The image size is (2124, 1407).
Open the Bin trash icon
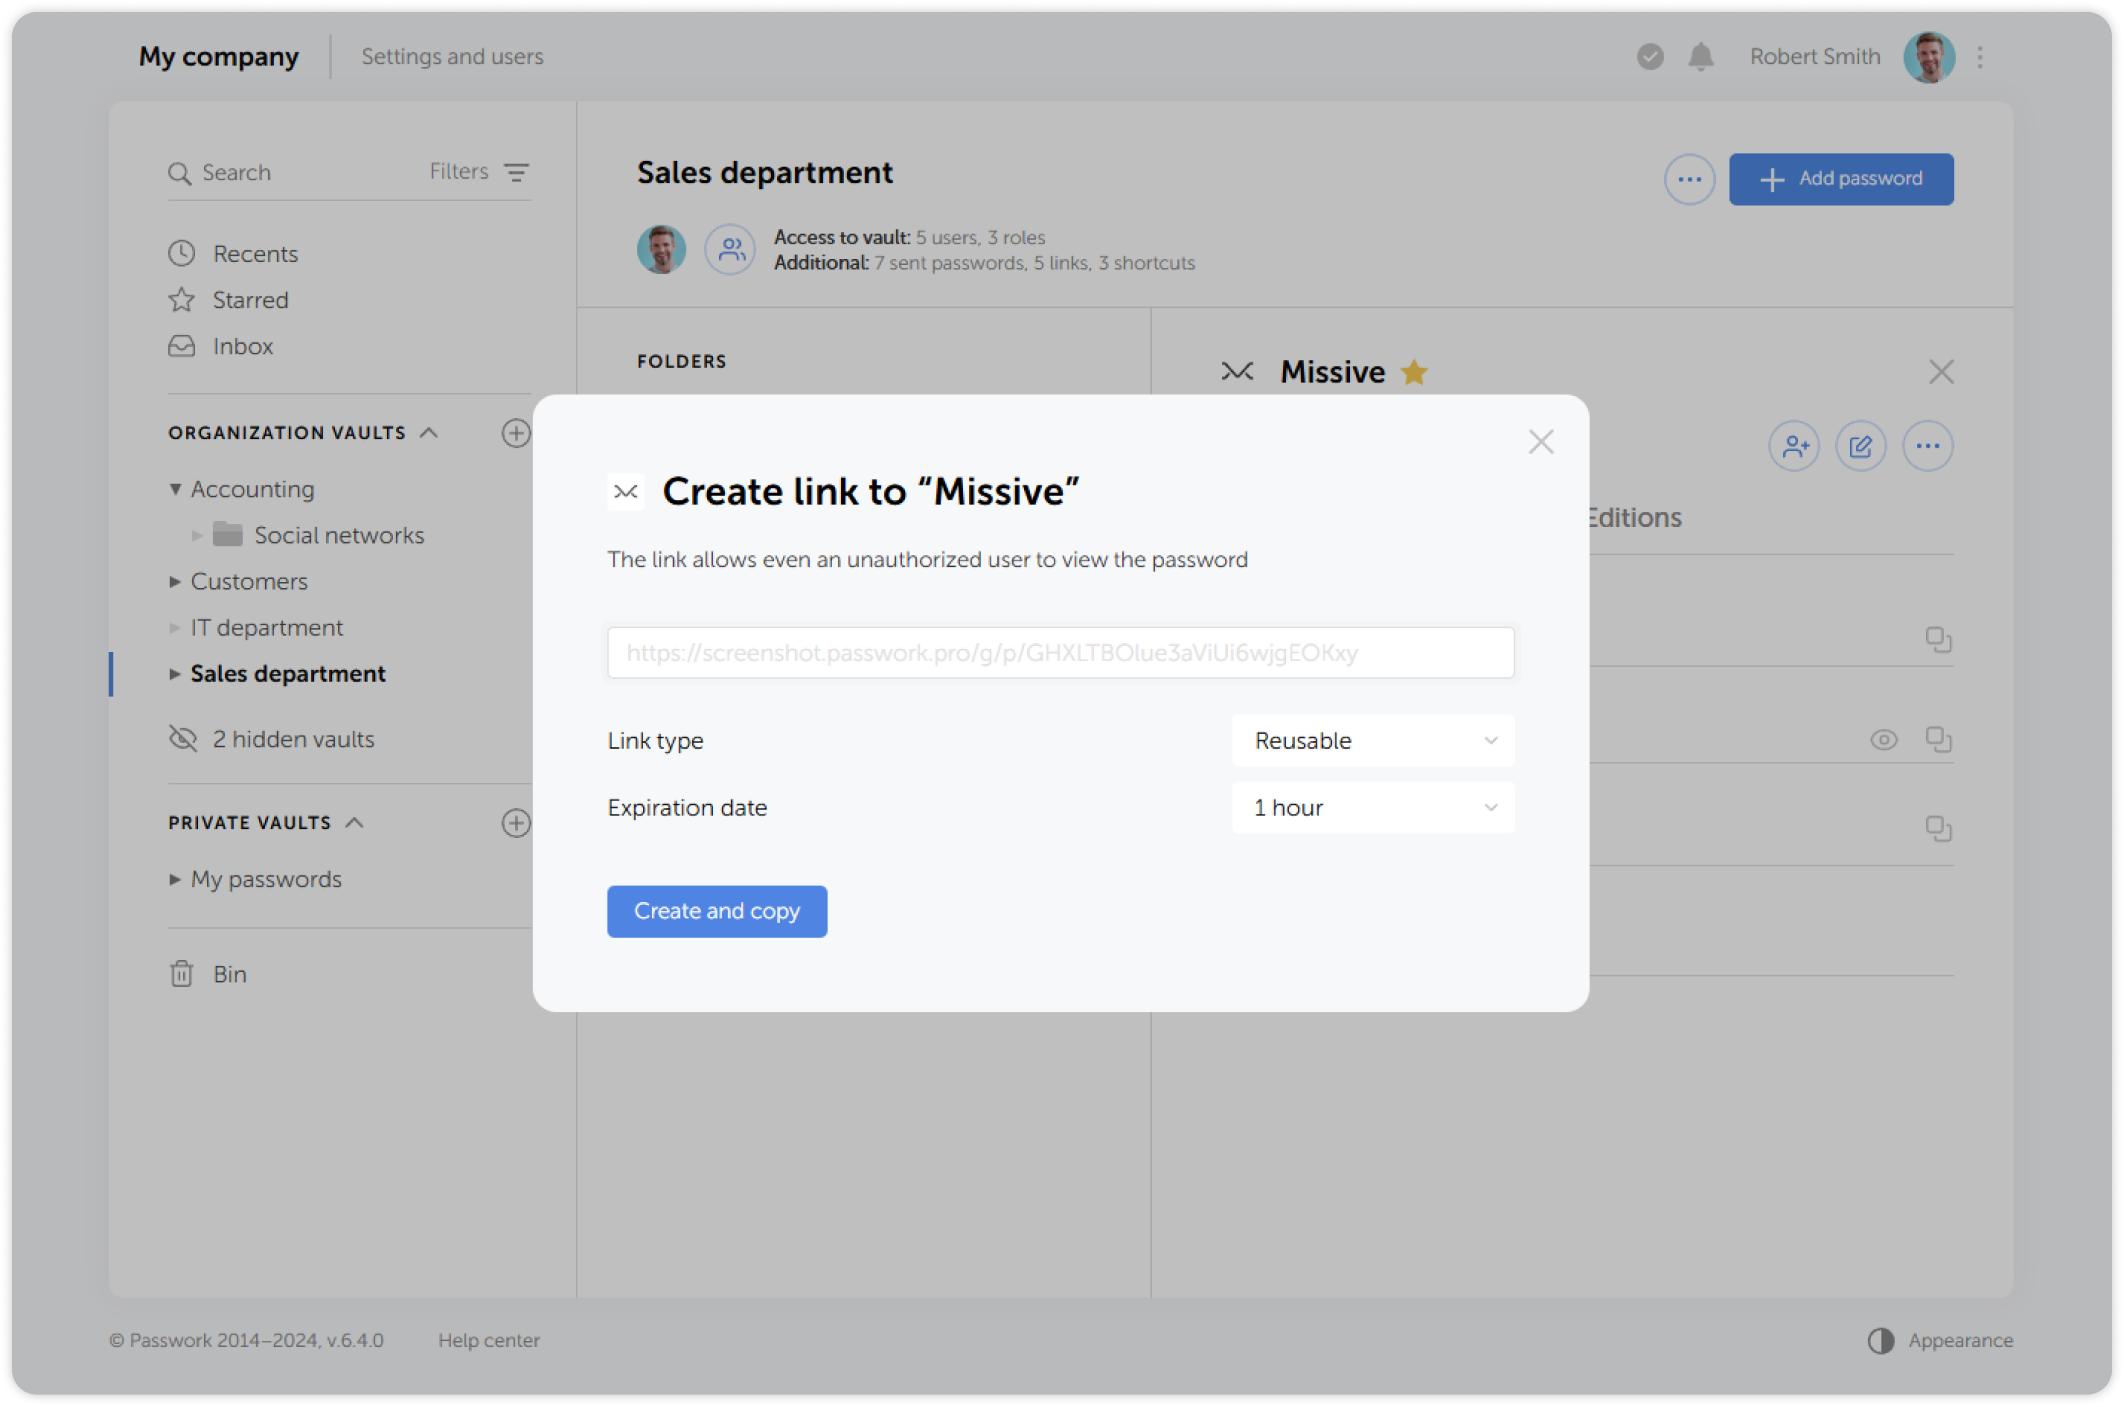coord(181,974)
